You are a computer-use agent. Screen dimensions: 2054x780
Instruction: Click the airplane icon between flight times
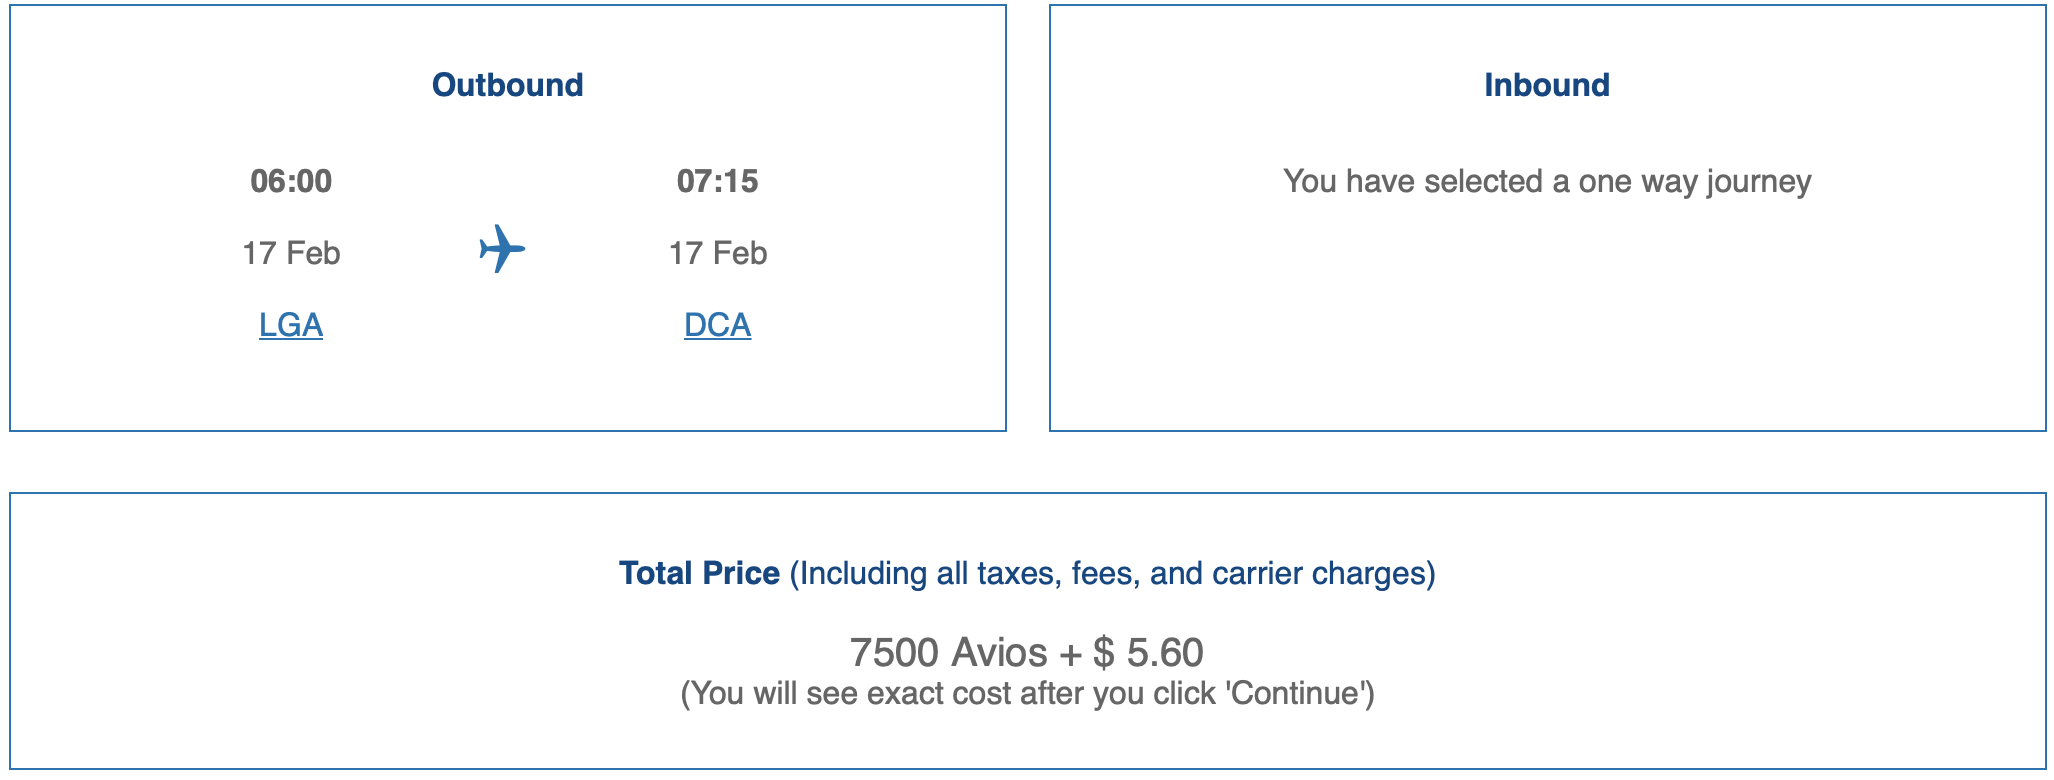point(502,249)
